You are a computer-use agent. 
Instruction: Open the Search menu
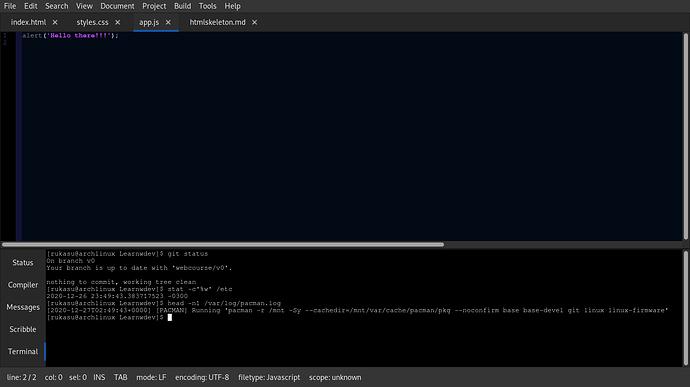[x=57, y=6]
